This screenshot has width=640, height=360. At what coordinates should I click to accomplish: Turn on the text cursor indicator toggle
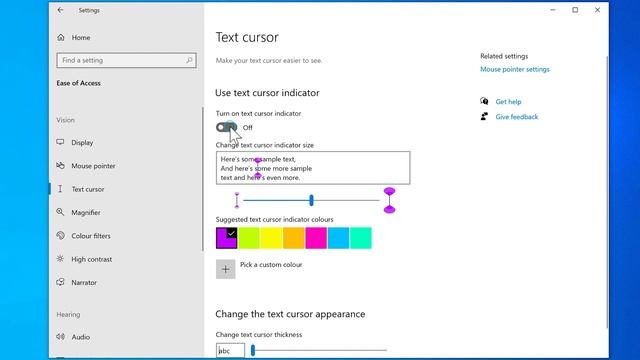227,127
